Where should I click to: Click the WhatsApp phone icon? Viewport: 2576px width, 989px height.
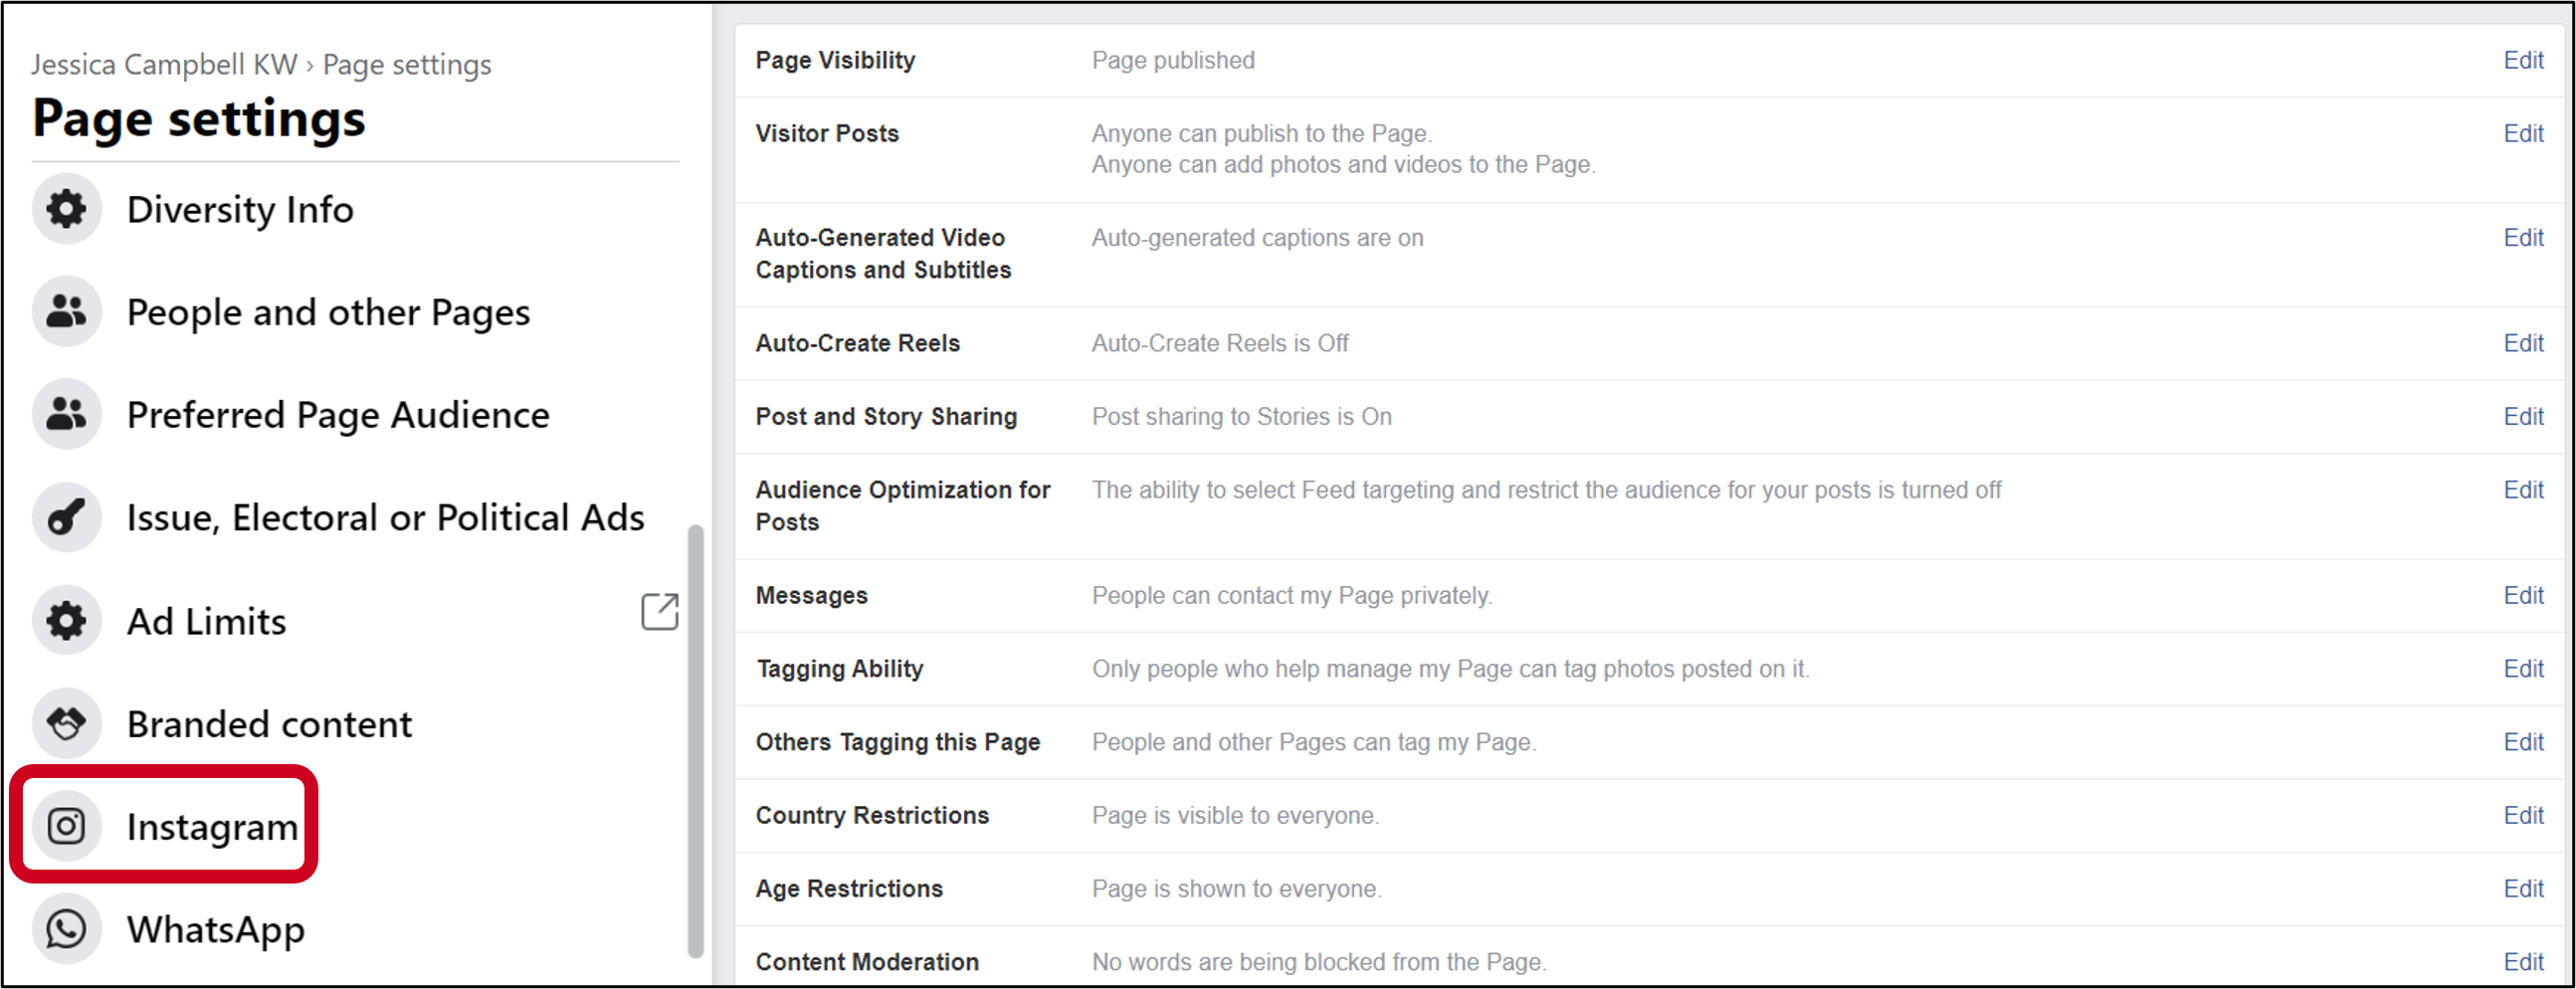click(x=66, y=929)
